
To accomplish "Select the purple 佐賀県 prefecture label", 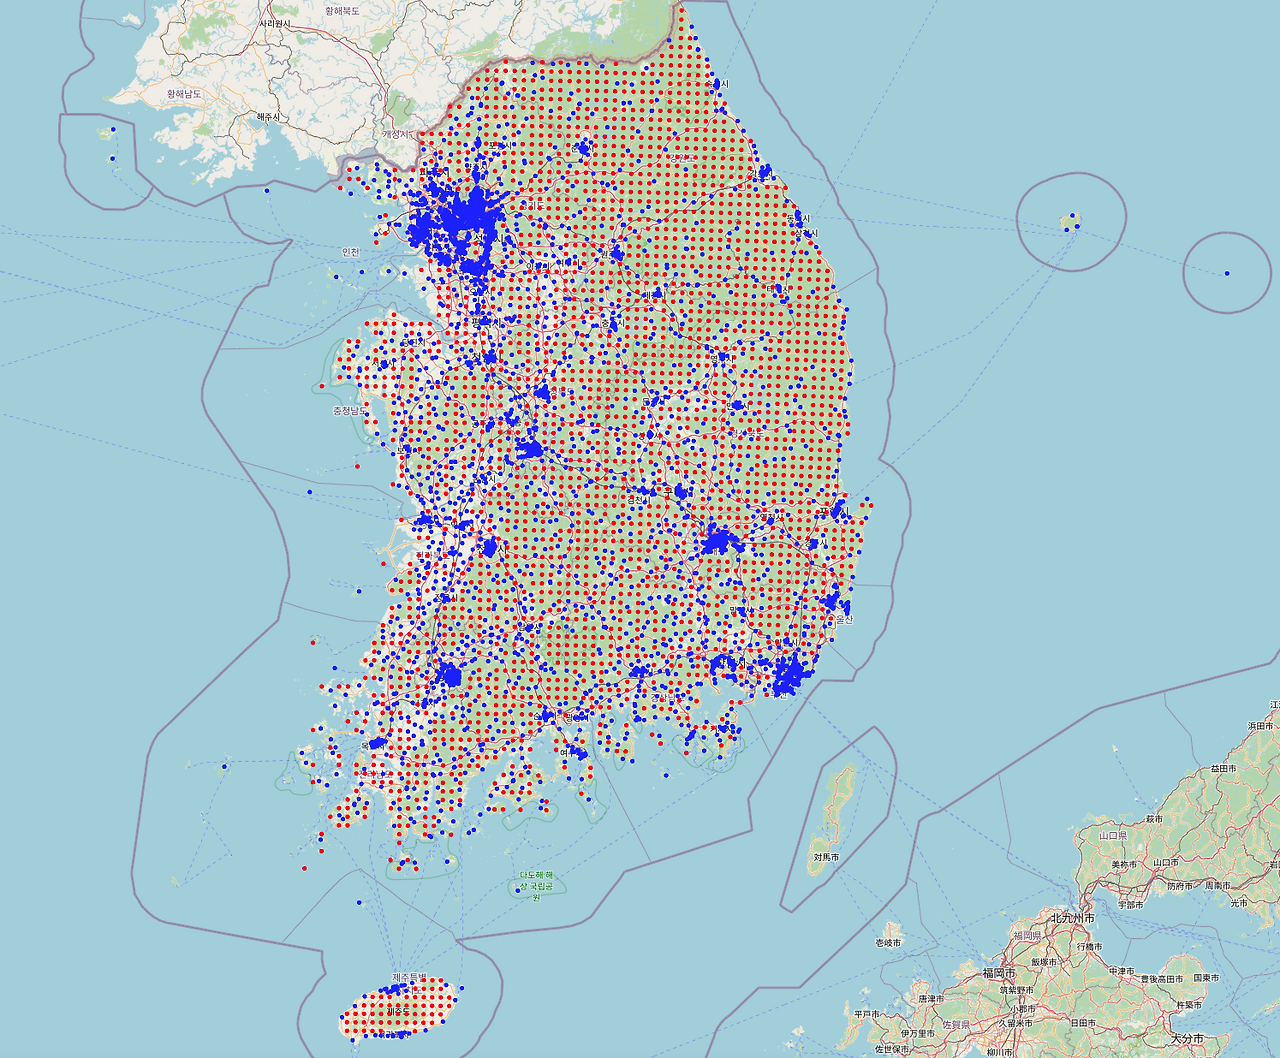I will coord(956,1024).
